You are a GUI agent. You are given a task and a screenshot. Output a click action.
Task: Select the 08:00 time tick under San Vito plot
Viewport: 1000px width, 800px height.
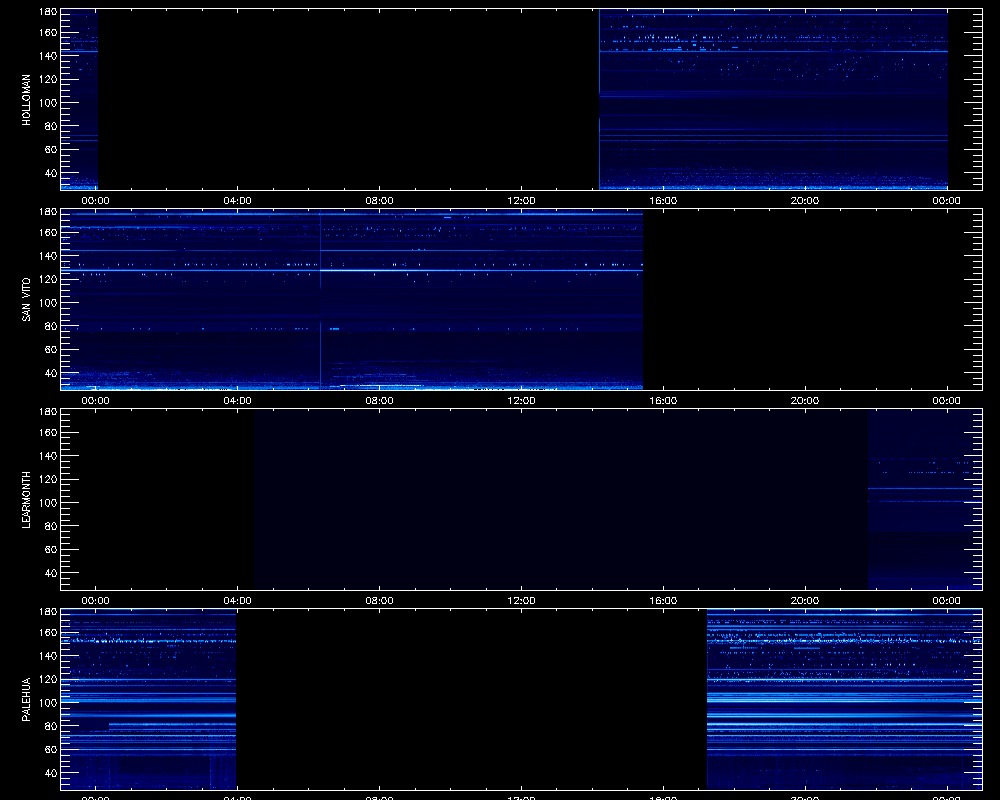379,401
